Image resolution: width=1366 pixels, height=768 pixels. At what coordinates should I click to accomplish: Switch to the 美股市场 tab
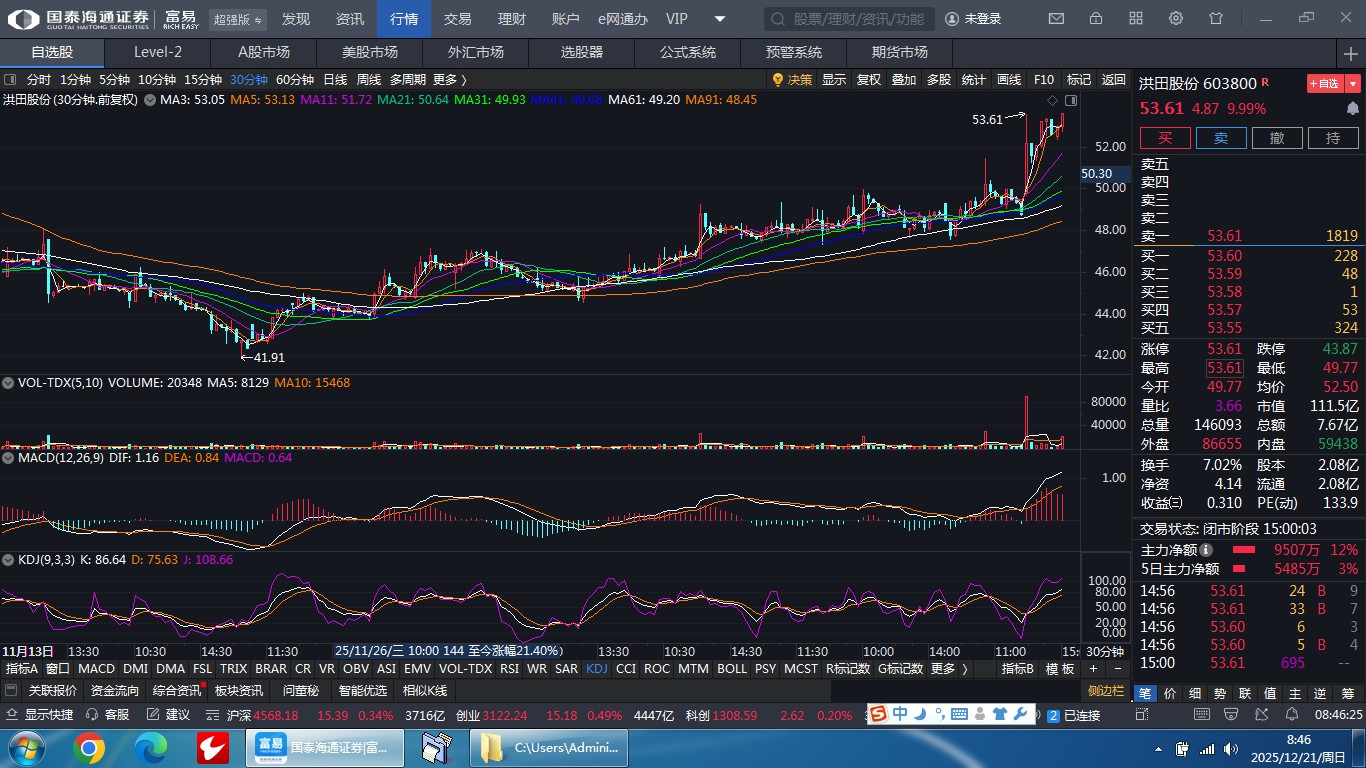tap(369, 53)
